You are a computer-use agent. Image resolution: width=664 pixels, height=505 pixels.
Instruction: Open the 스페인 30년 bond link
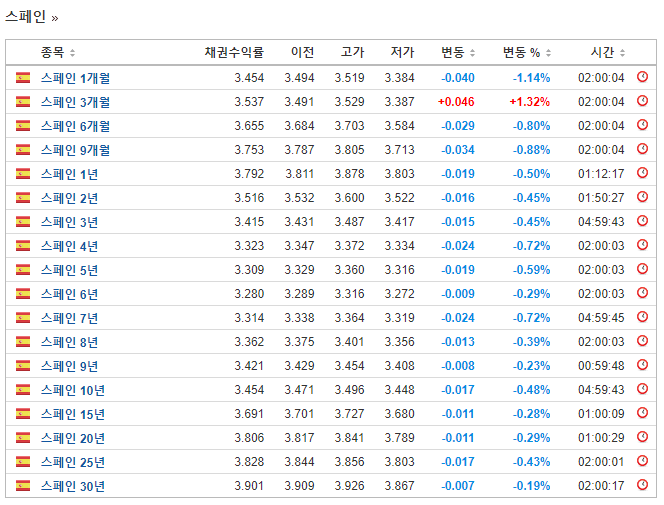(x=73, y=486)
